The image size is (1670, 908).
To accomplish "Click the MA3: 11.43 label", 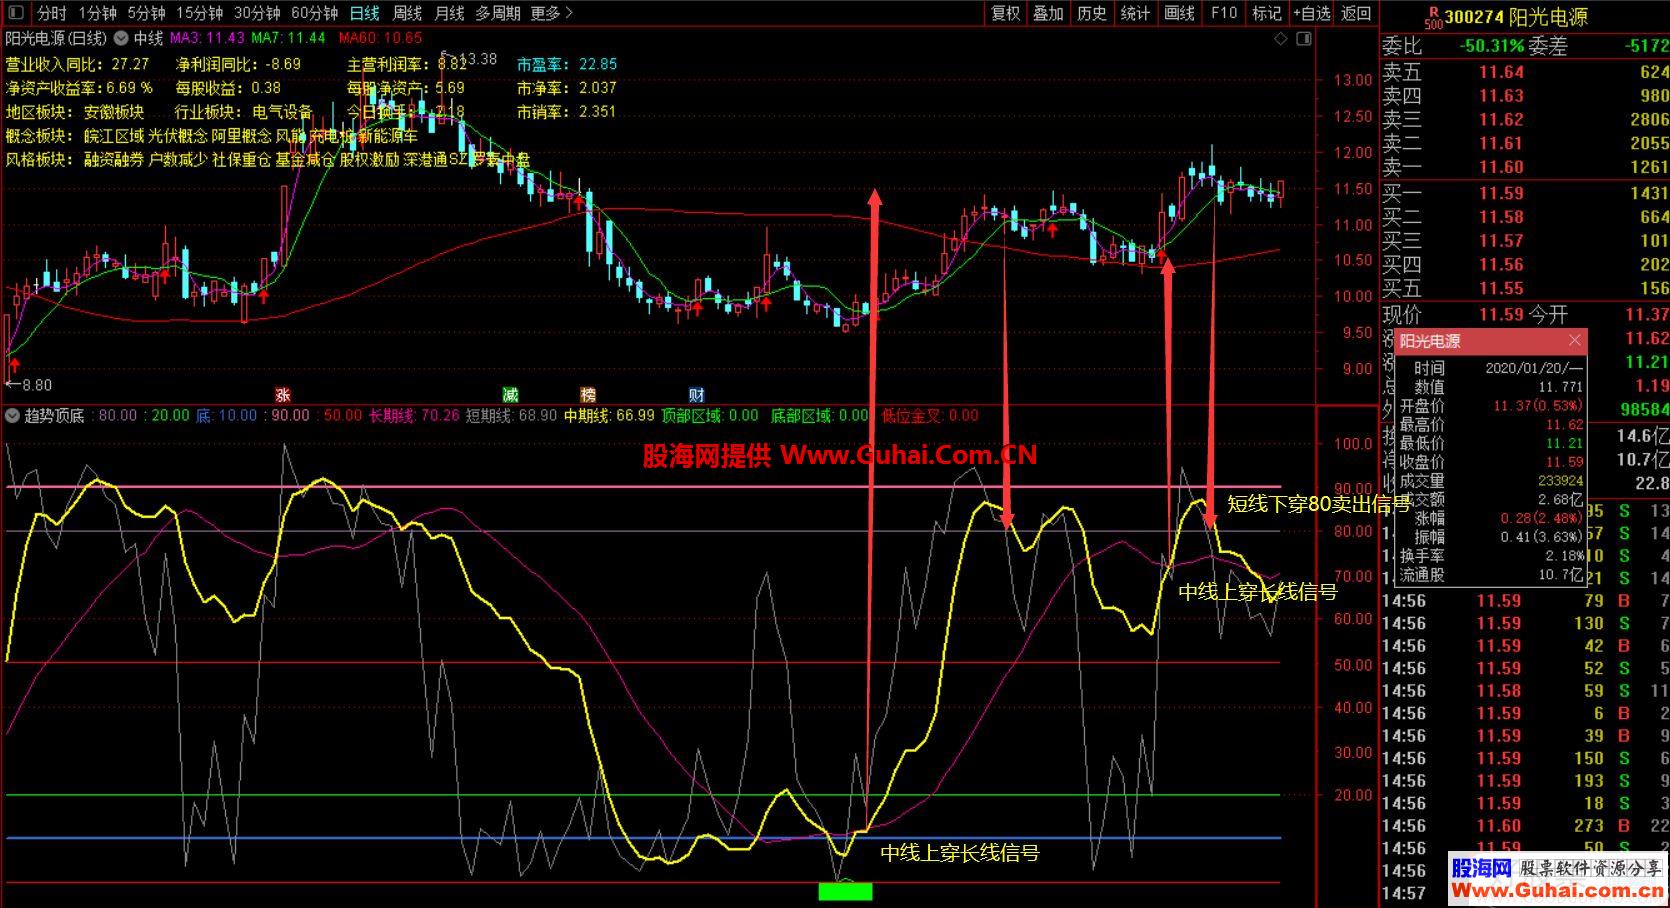I will [207, 38].
